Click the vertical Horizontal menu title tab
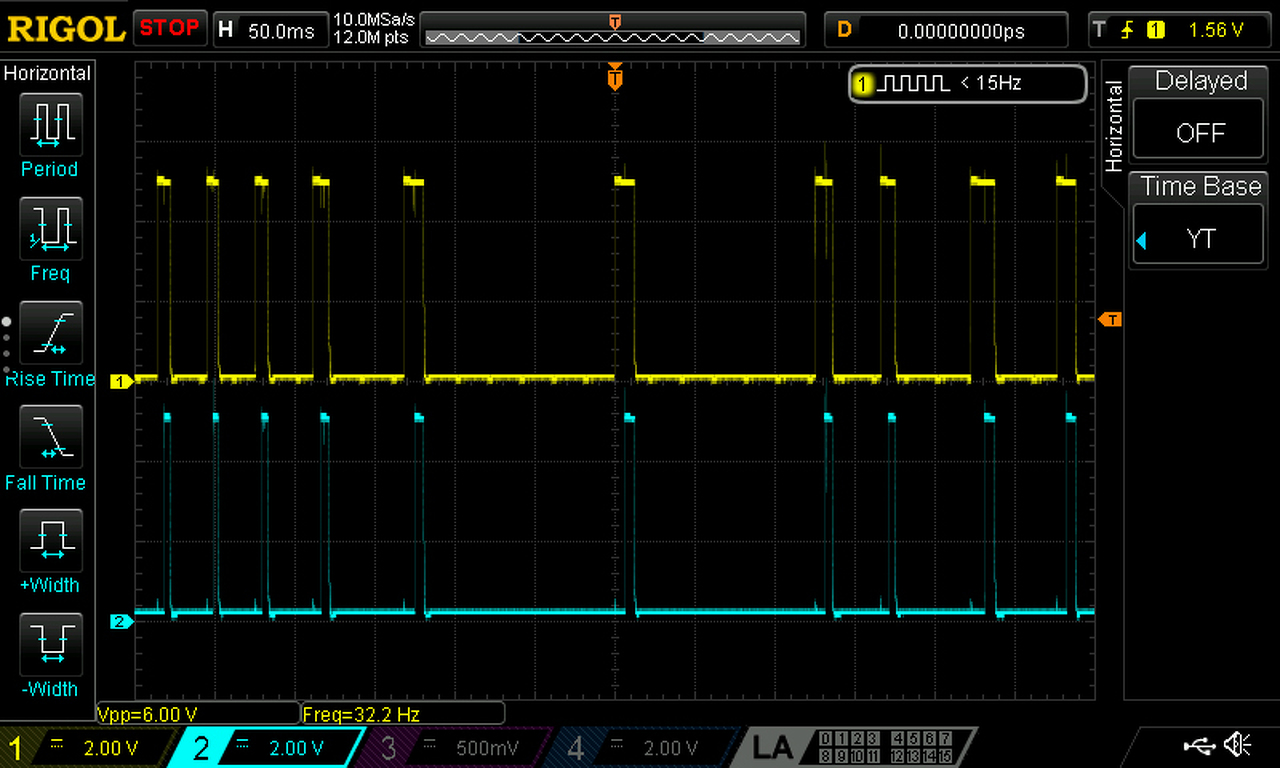 [x=1114, y=126]
